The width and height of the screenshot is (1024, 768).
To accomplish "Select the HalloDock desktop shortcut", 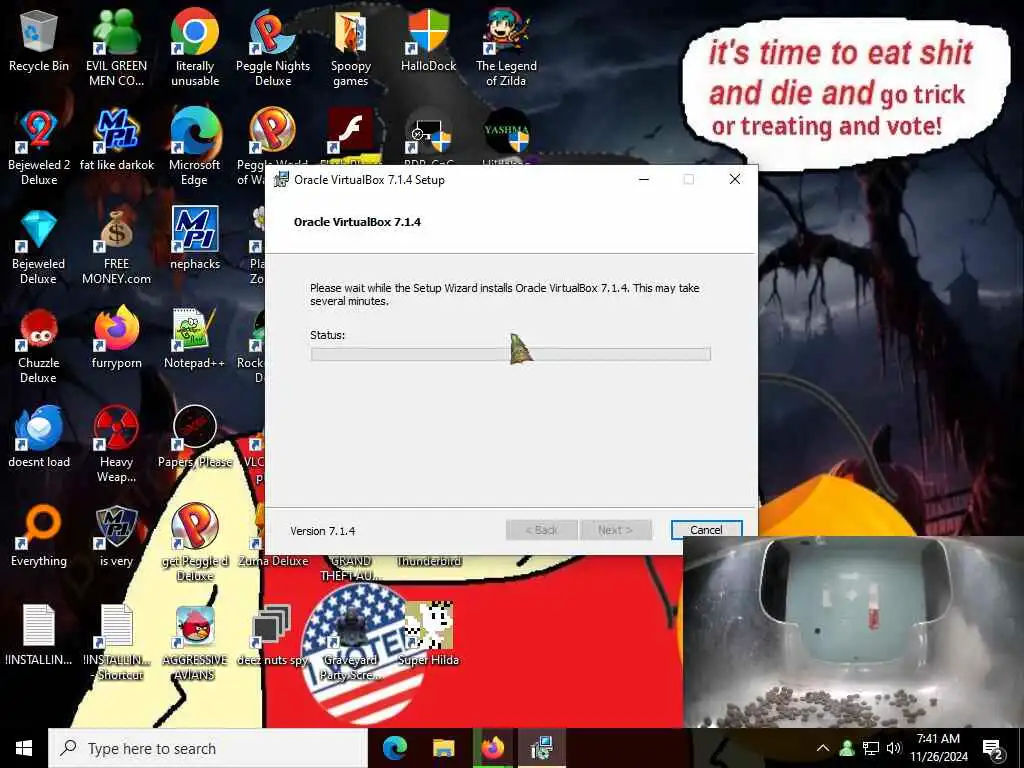I will click(428, 40).
